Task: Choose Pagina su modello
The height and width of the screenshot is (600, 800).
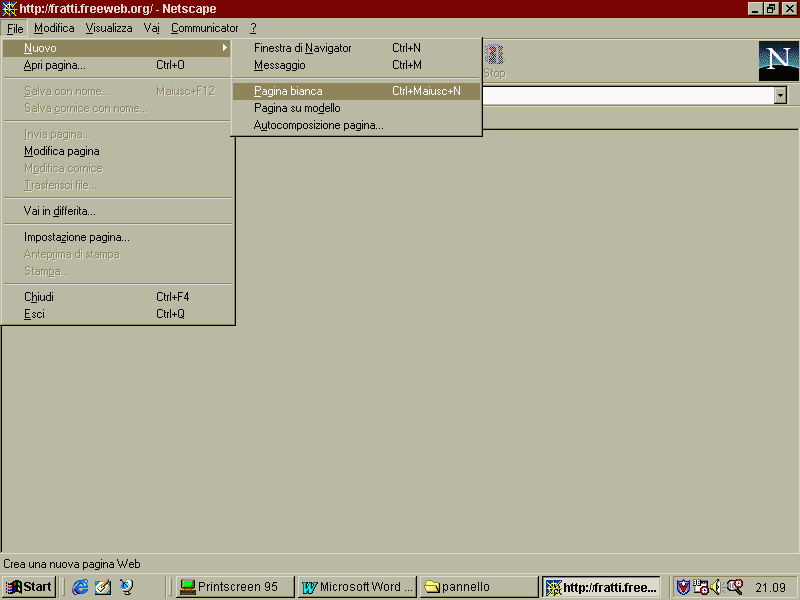Action: point(357,108)
